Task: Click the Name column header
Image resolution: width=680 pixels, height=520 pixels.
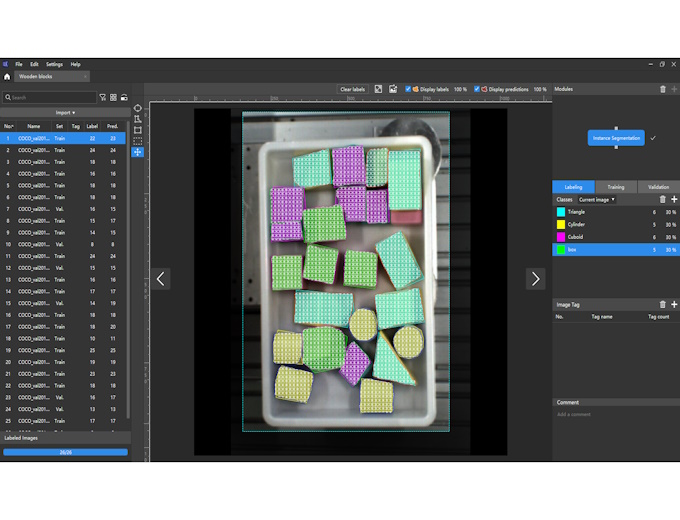Action: [x=33, y=126]
